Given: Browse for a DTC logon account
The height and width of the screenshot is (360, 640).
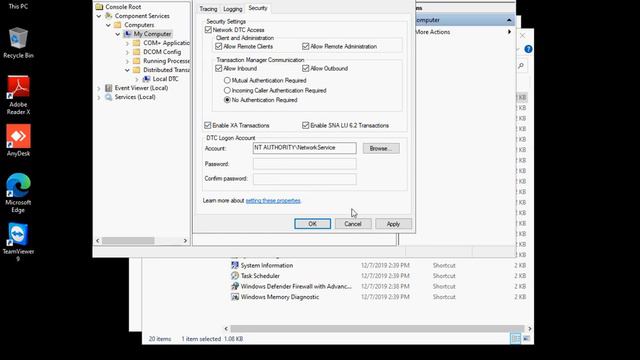Looking at the screenshot, I should [381, 148].
